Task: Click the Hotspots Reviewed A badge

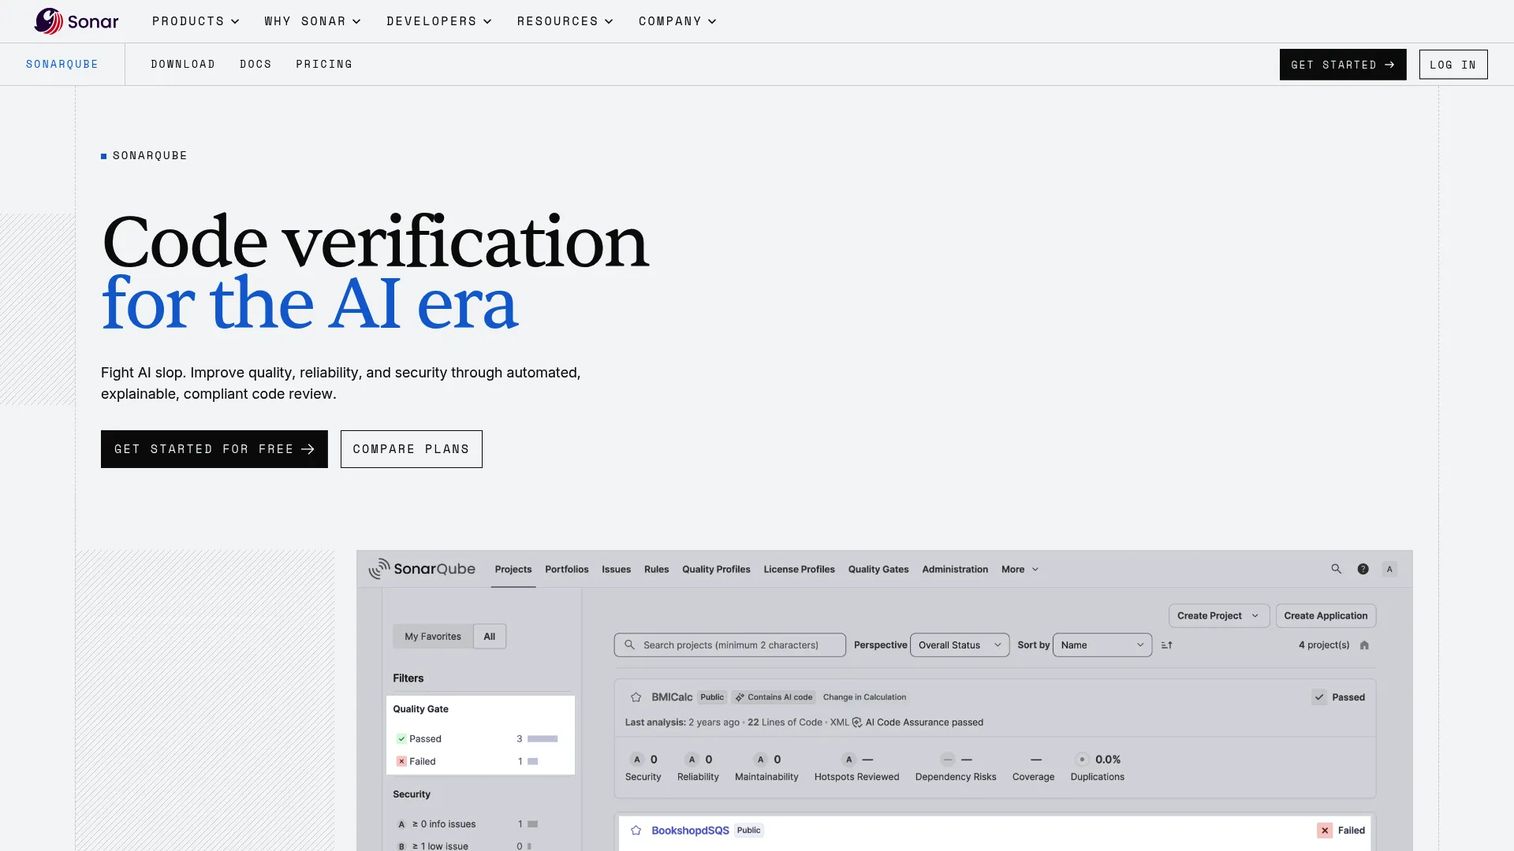Action: pos(849,759)
